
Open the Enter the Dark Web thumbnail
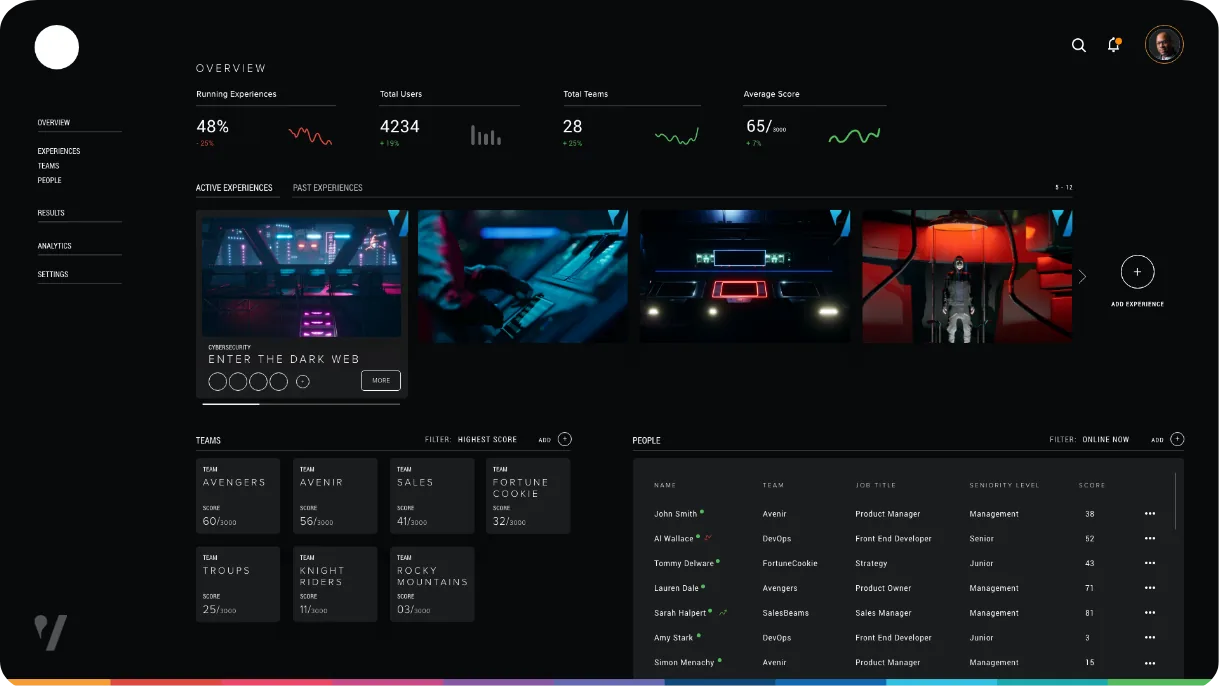pos(302,277)
